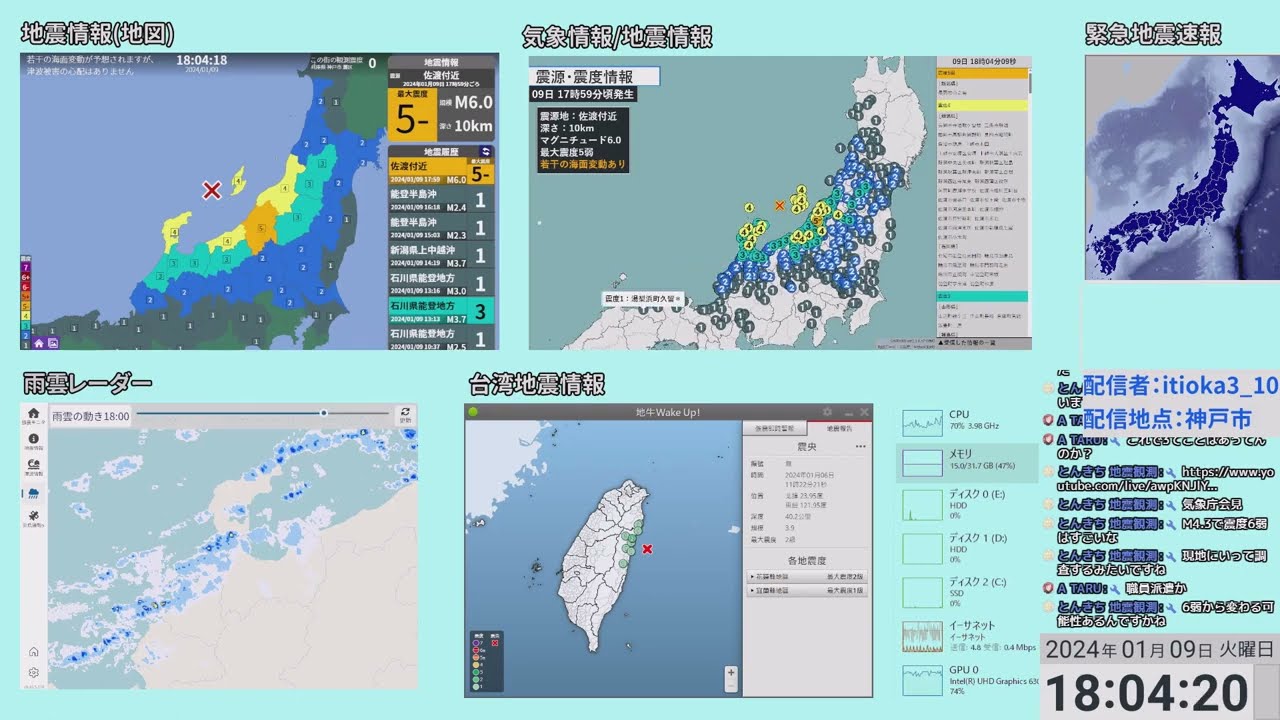The image size is (1280, 720).
Task: Zoom in with plus button on Taiwan map
Action: pyautogui.click(x=732, y=673)
